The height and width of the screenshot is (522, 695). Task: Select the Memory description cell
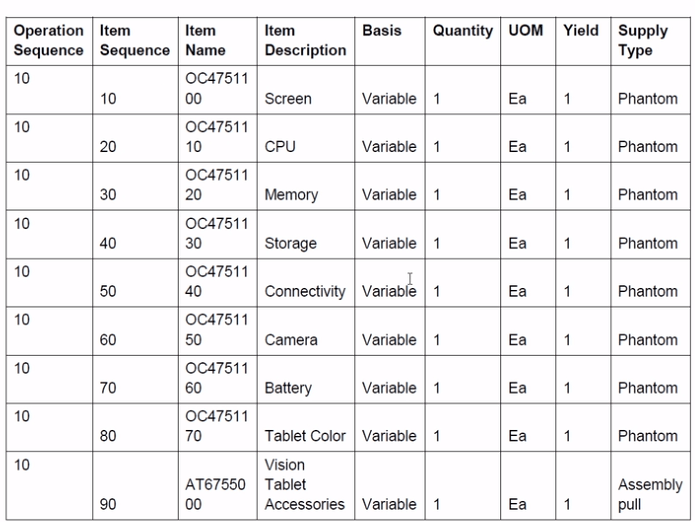coord(291,195)
